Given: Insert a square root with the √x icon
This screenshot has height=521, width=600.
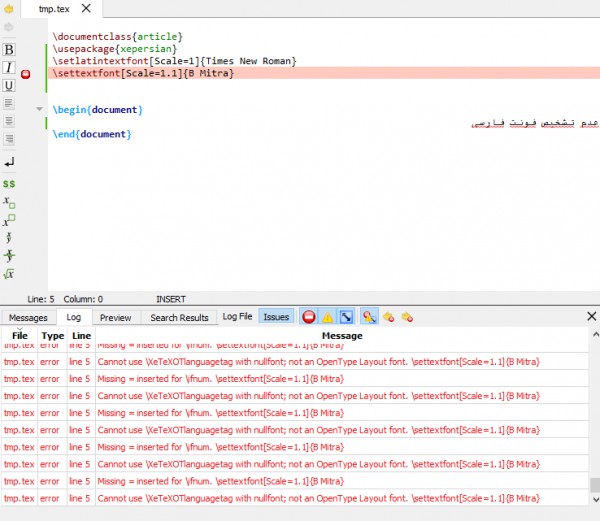Looking at the screenshot, I should 9,274.
